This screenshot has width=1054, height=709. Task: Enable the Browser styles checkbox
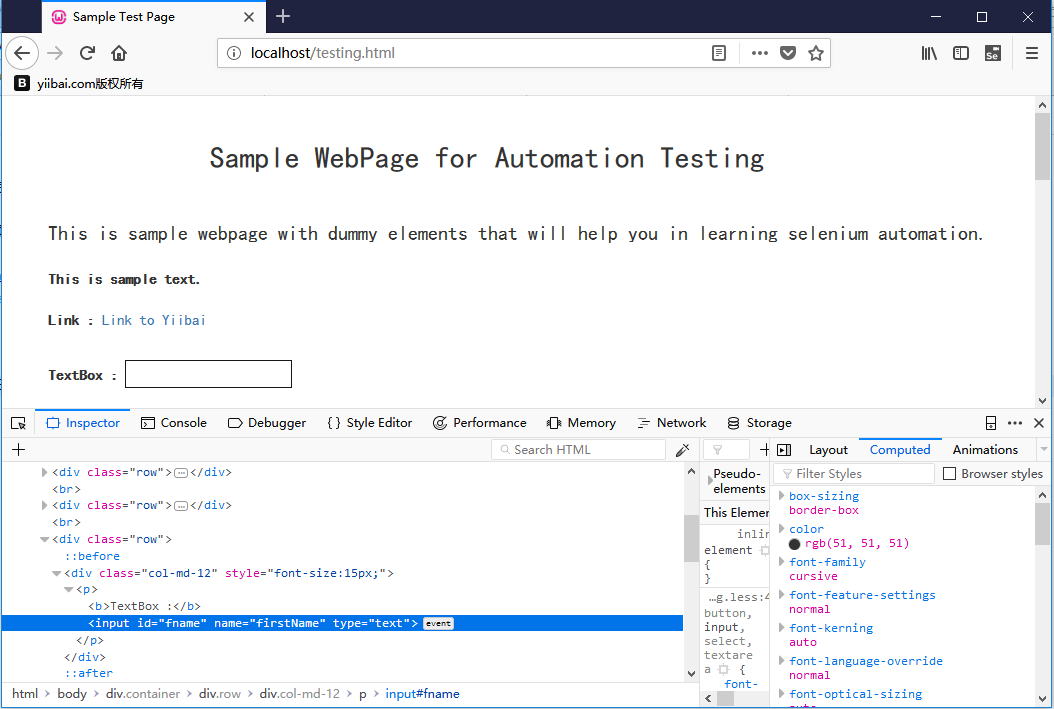[949, 474]
